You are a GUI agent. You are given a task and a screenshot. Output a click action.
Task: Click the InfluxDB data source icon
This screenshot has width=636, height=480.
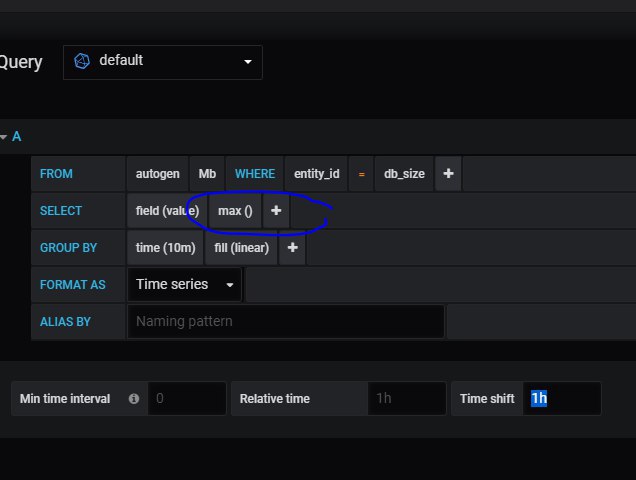click(x=82, y=61)
